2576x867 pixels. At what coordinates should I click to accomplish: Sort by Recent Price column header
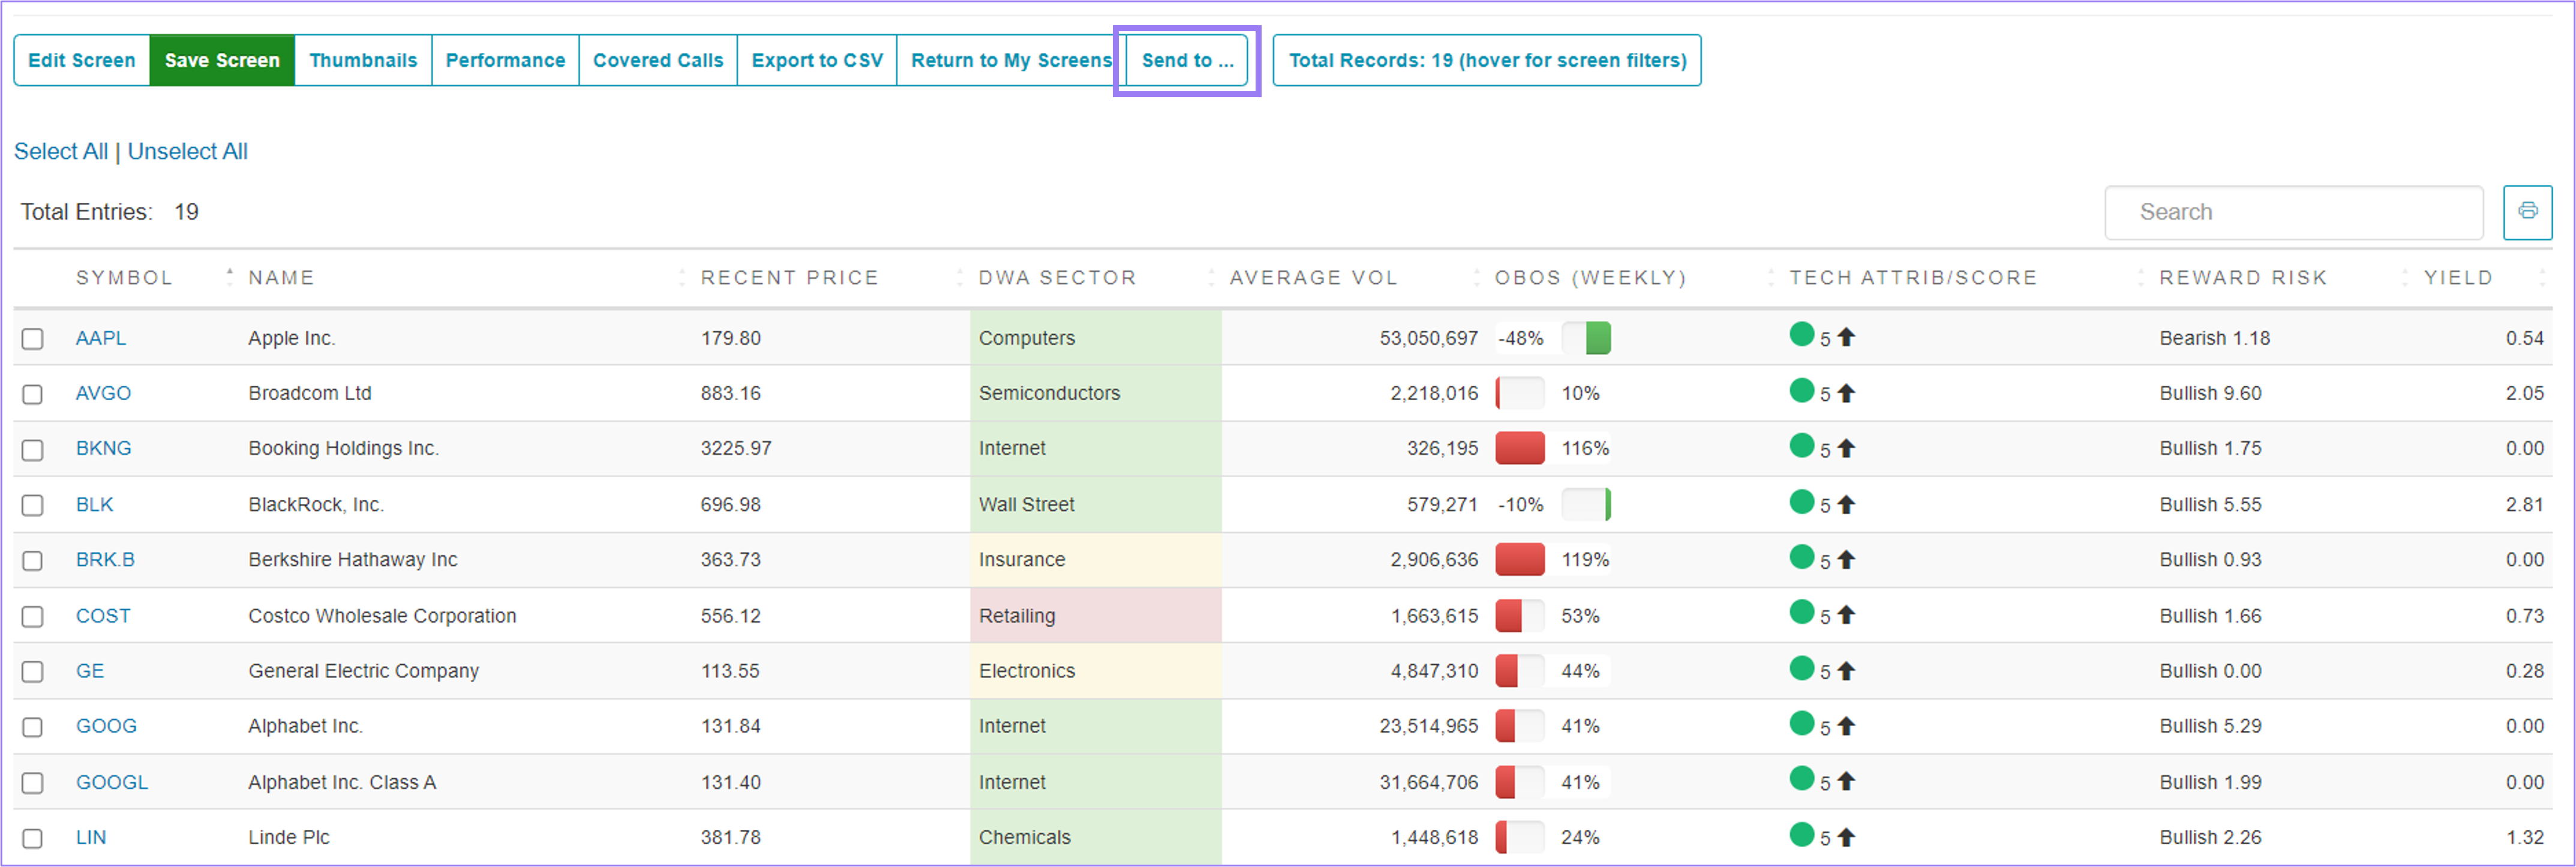[789, 277]
